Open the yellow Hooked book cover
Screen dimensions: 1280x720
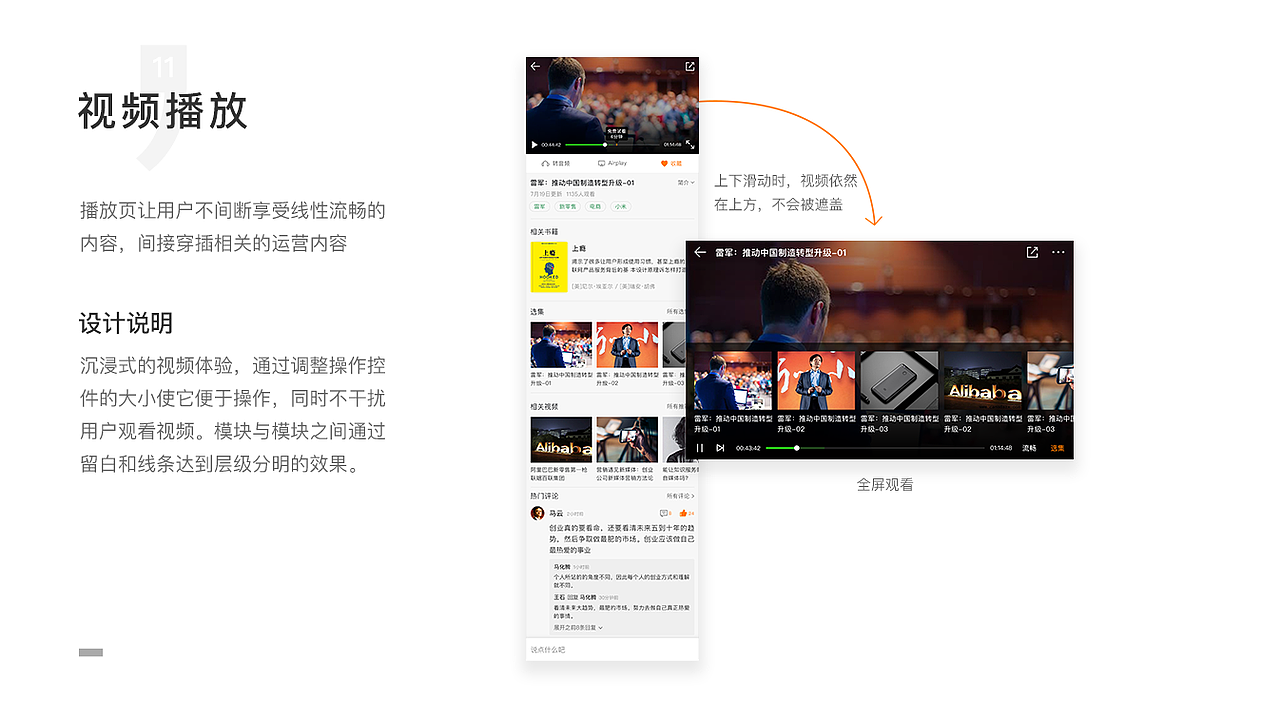pyautogui.click(x=549, y=267)
